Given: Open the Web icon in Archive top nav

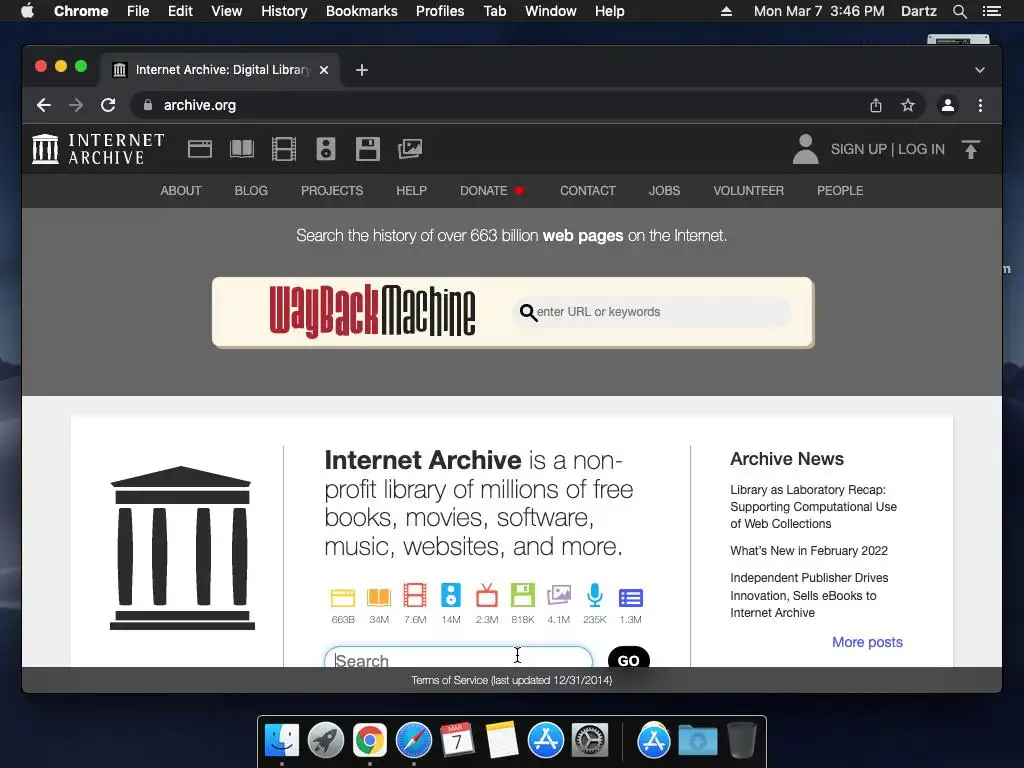Looking at the screenshot, I should tap(200, 149).
